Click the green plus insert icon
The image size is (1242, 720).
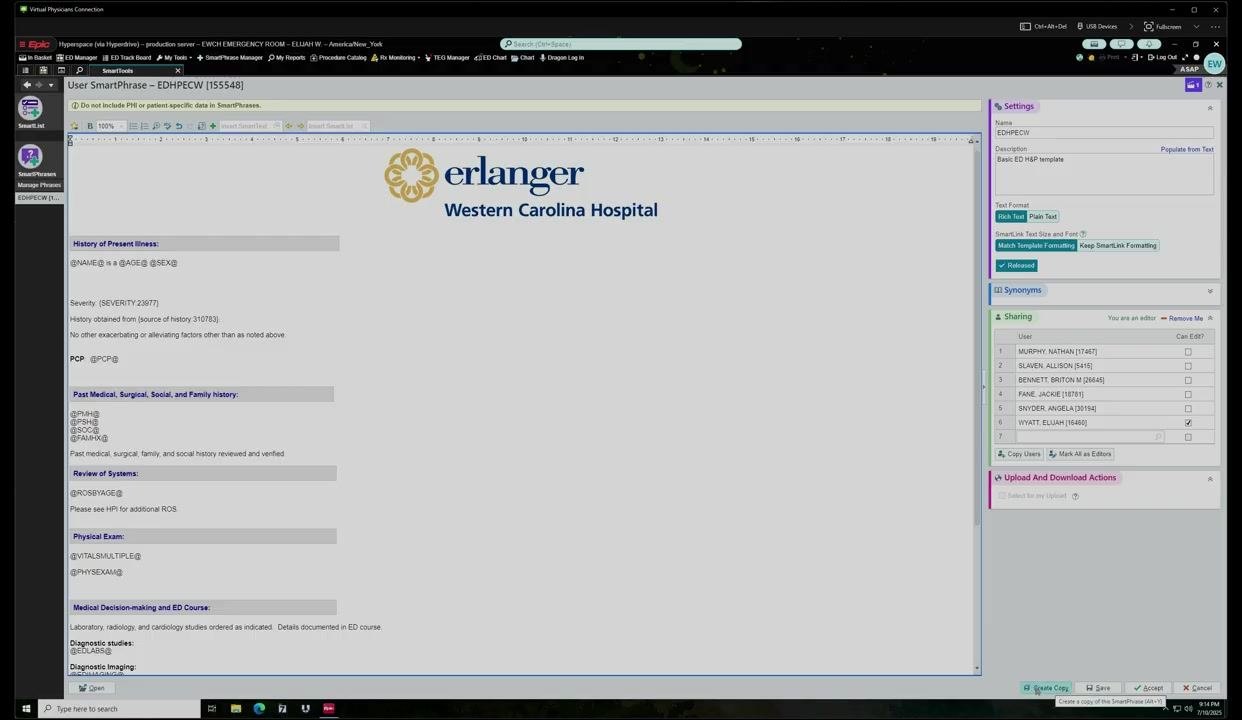[213, 126]
